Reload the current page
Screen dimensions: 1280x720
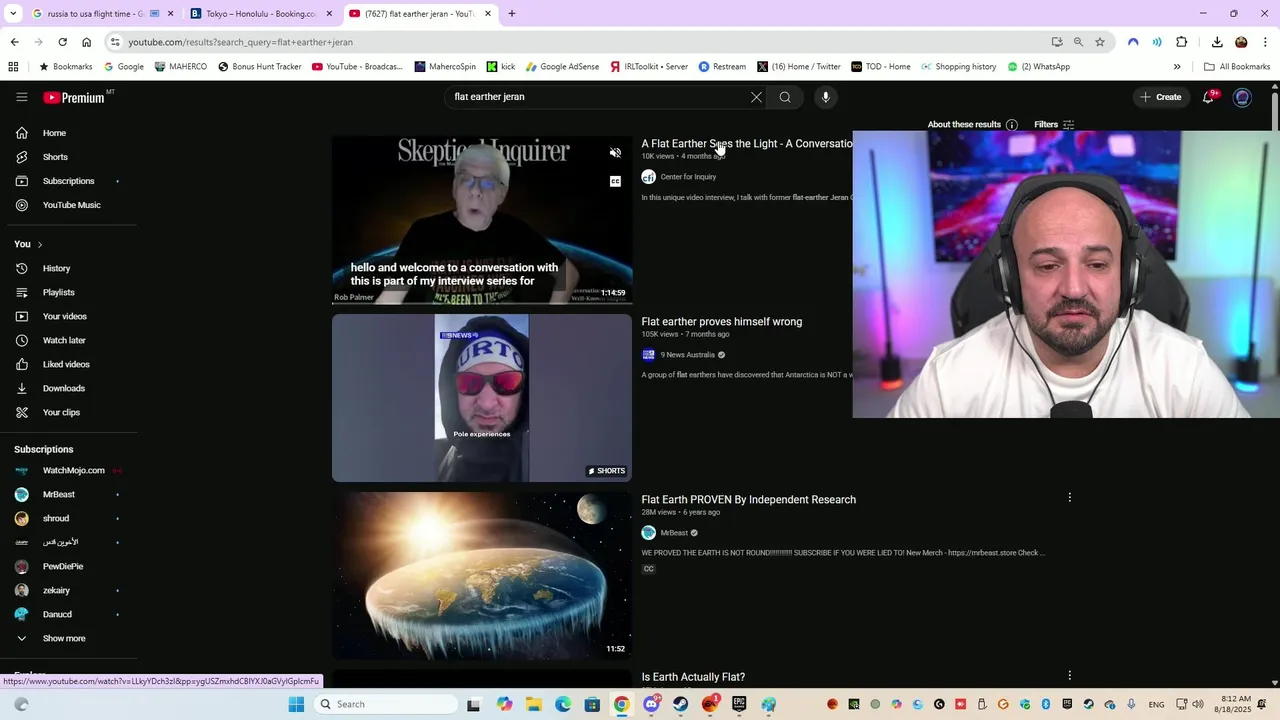62,42
